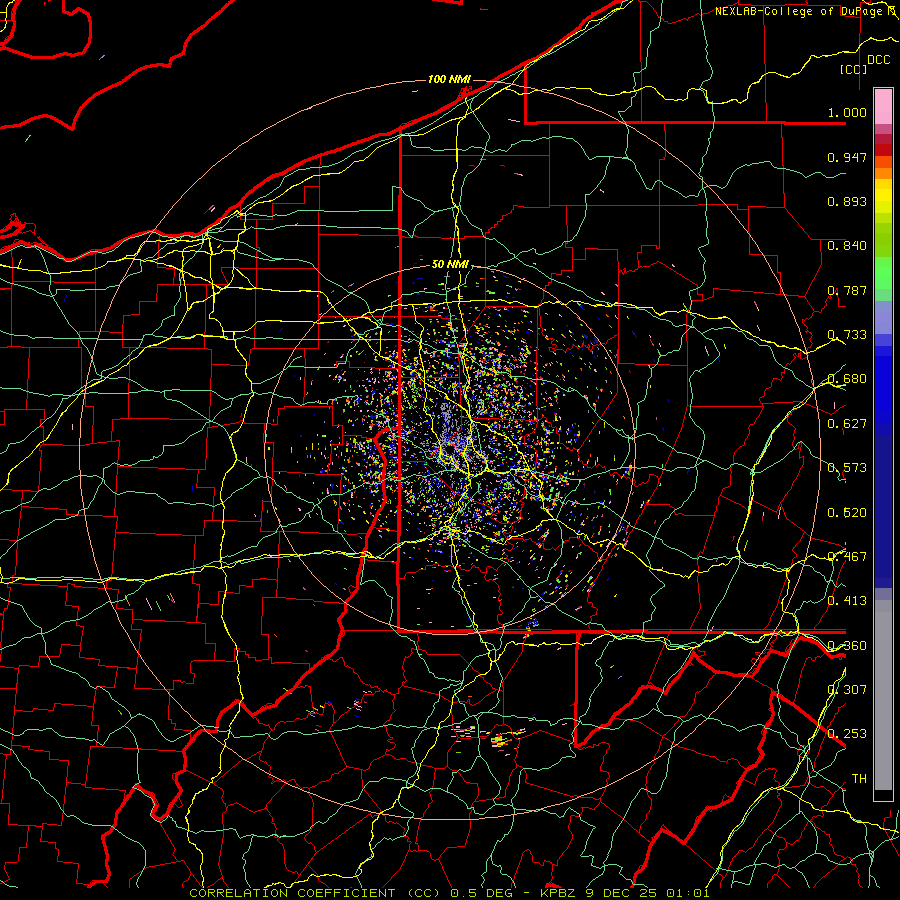Click the [CC] unit label
Screen dimensions: 900x900
tap(854, 69)
